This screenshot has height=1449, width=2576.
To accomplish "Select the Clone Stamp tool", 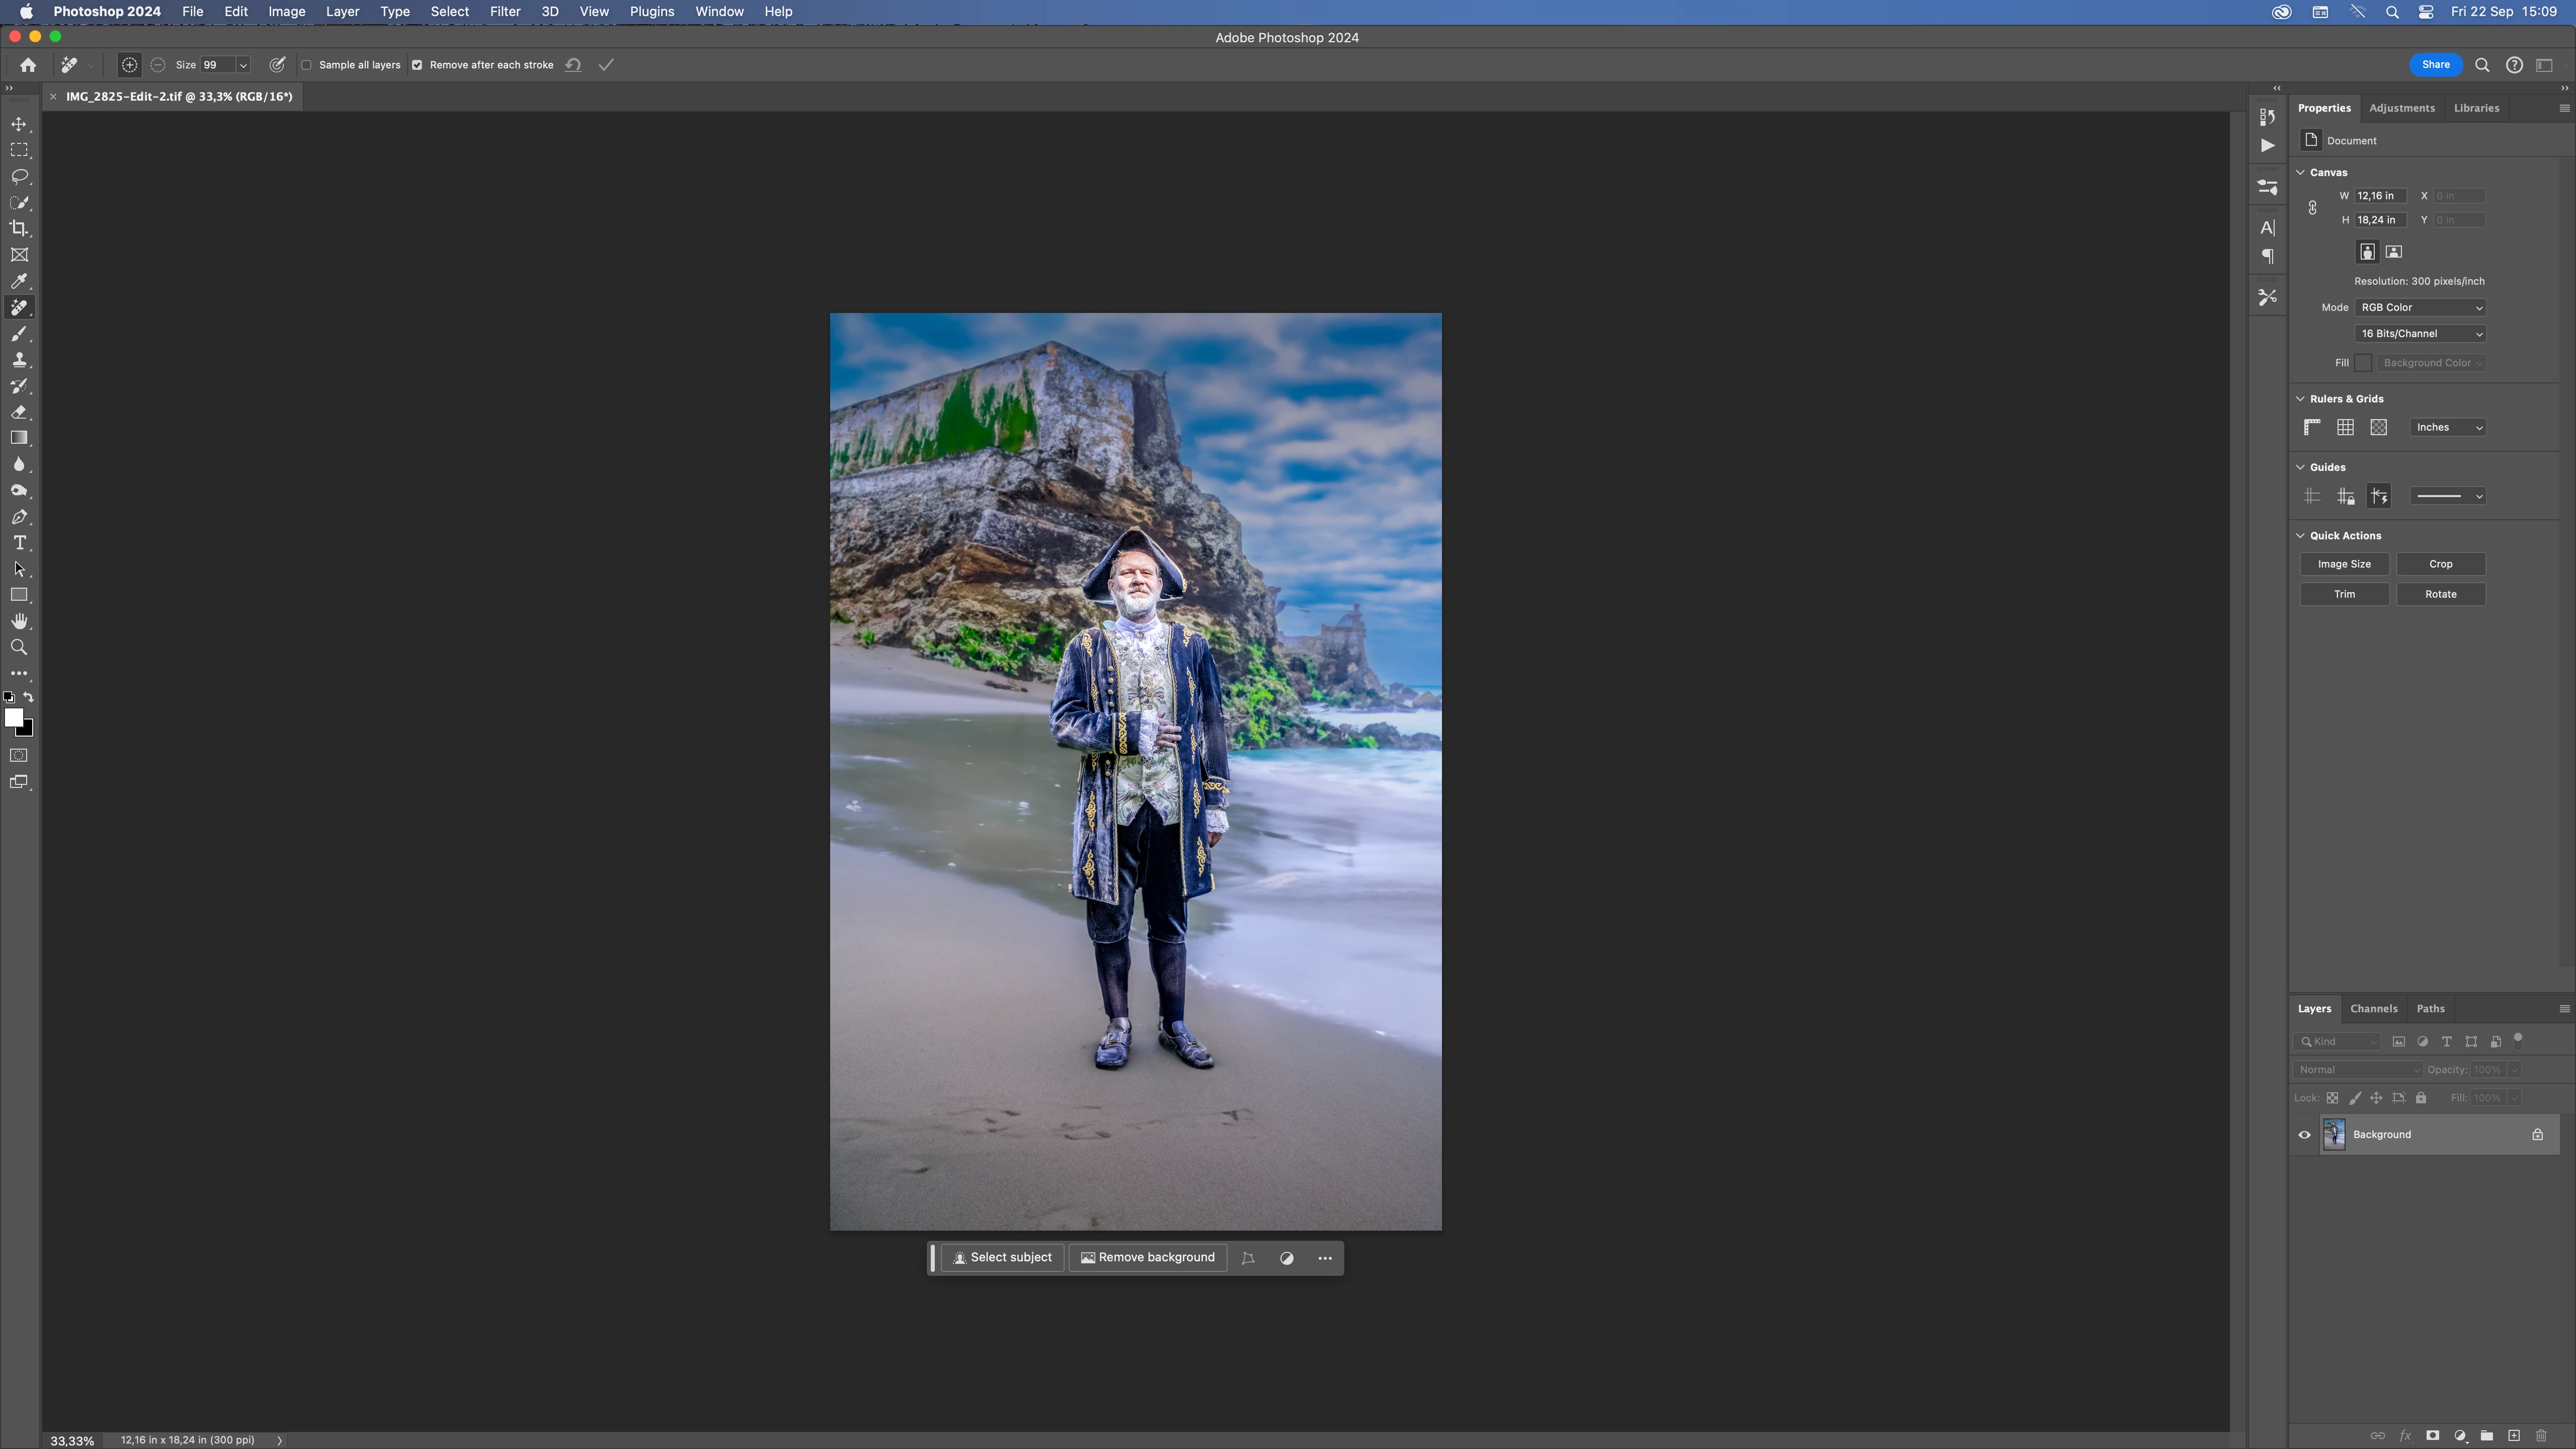I will pyautogui.click(x=19, y=360).
